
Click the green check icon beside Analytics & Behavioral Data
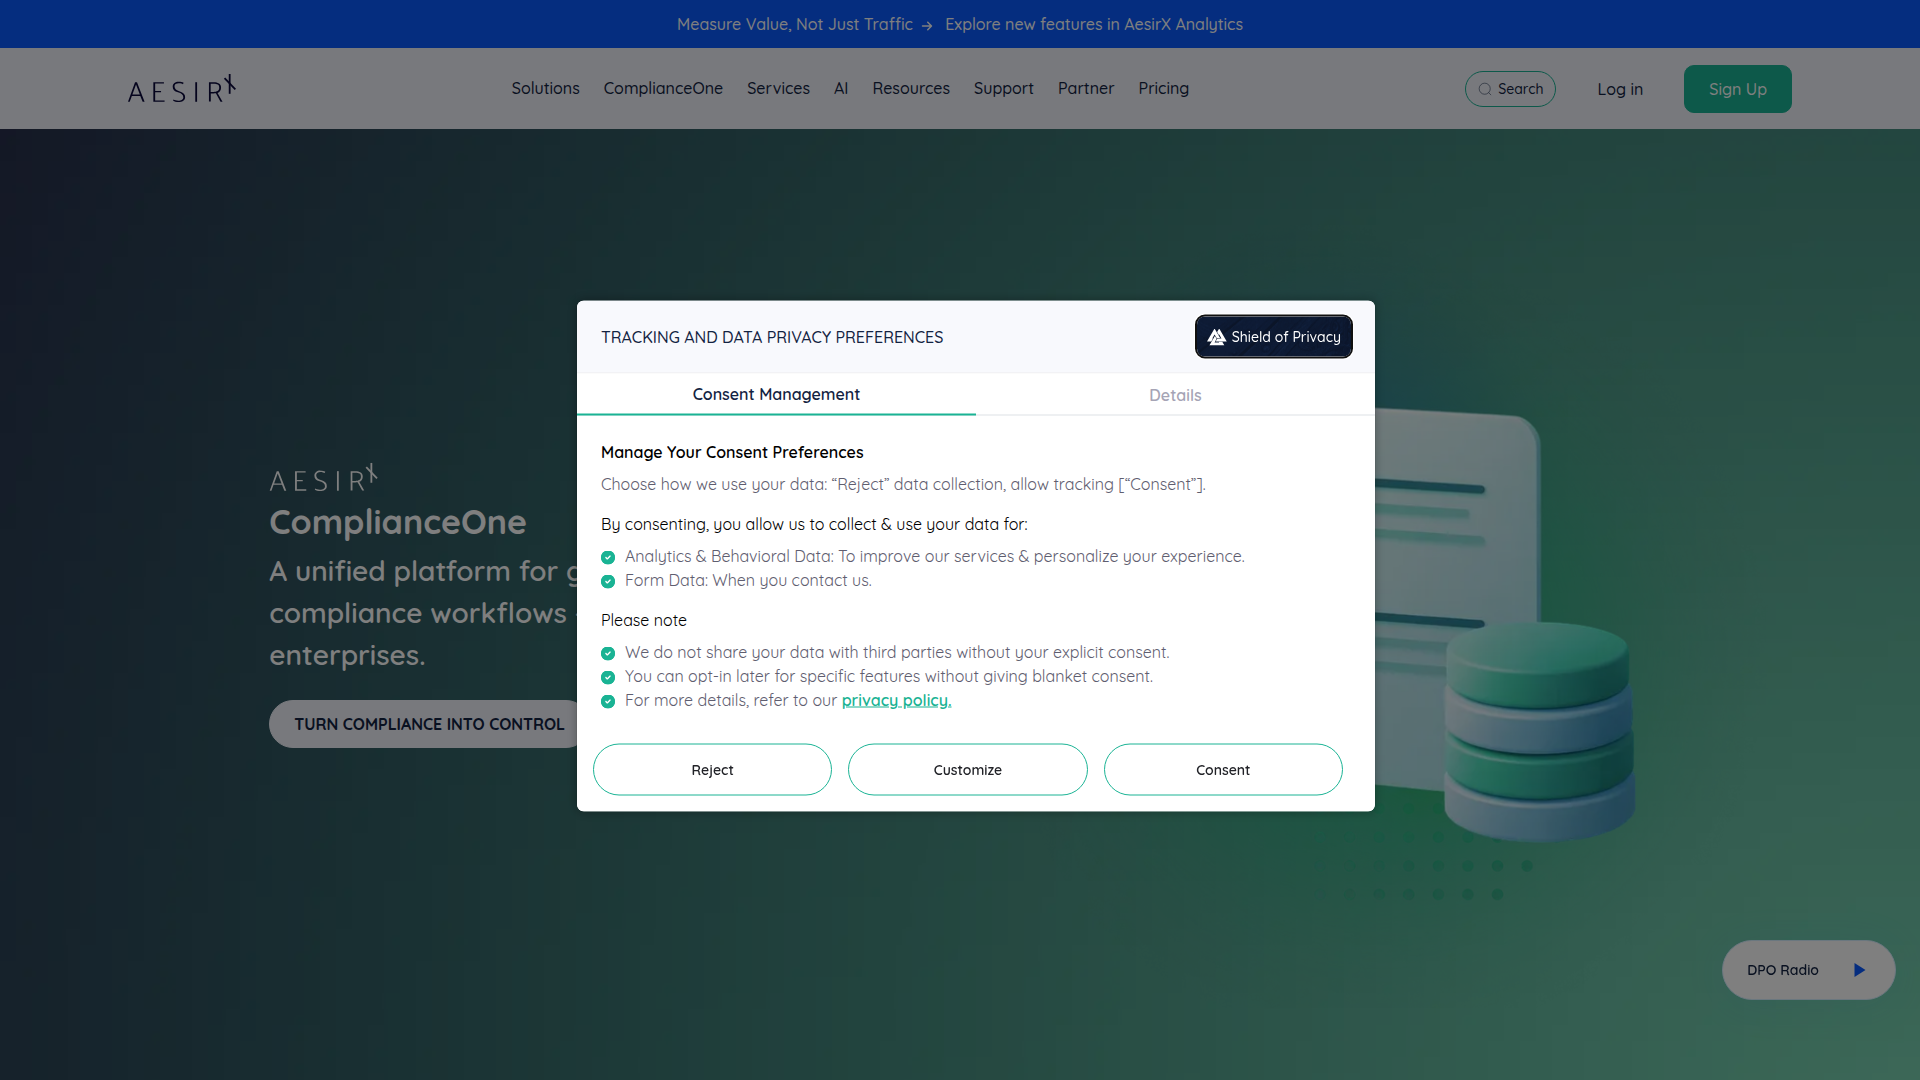pyautogui.click(x=608, y=557)
